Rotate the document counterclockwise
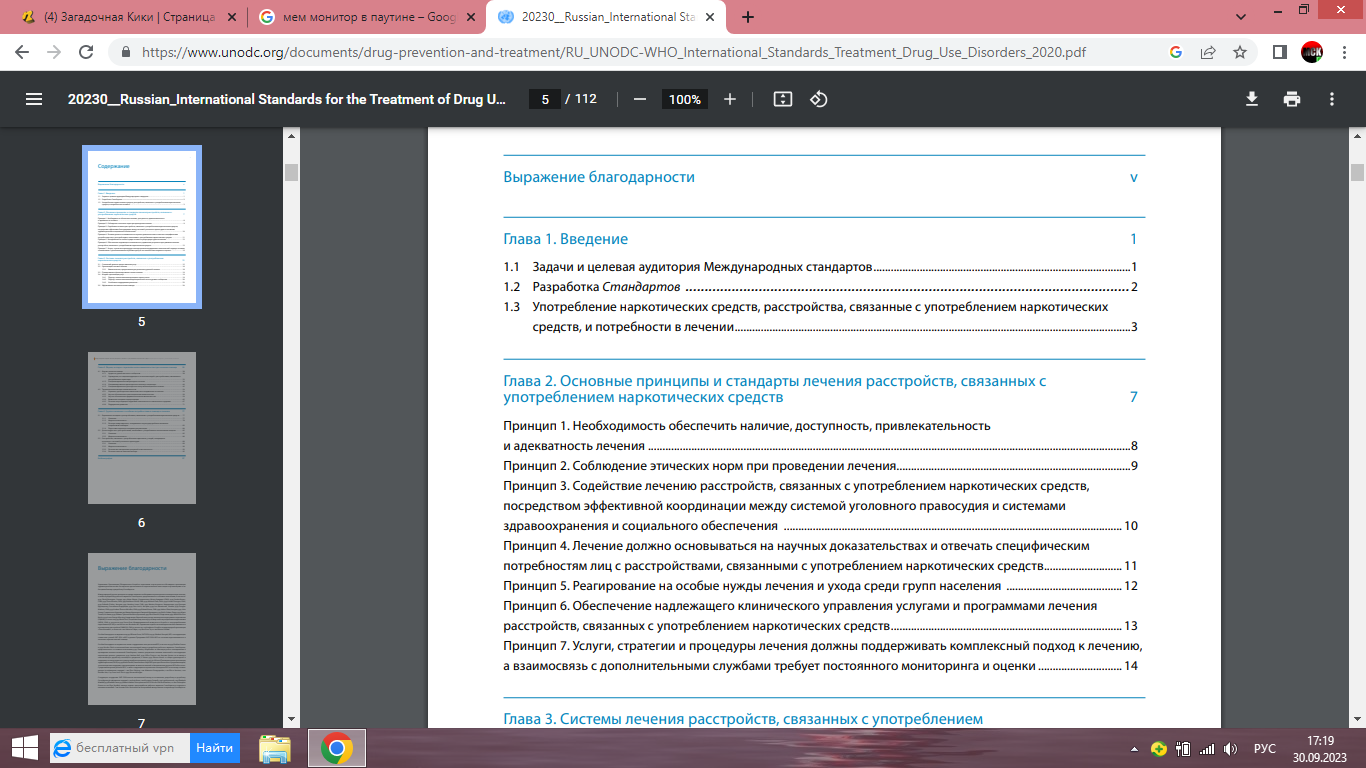This screenshot has height=768, width=1366. 819,99
